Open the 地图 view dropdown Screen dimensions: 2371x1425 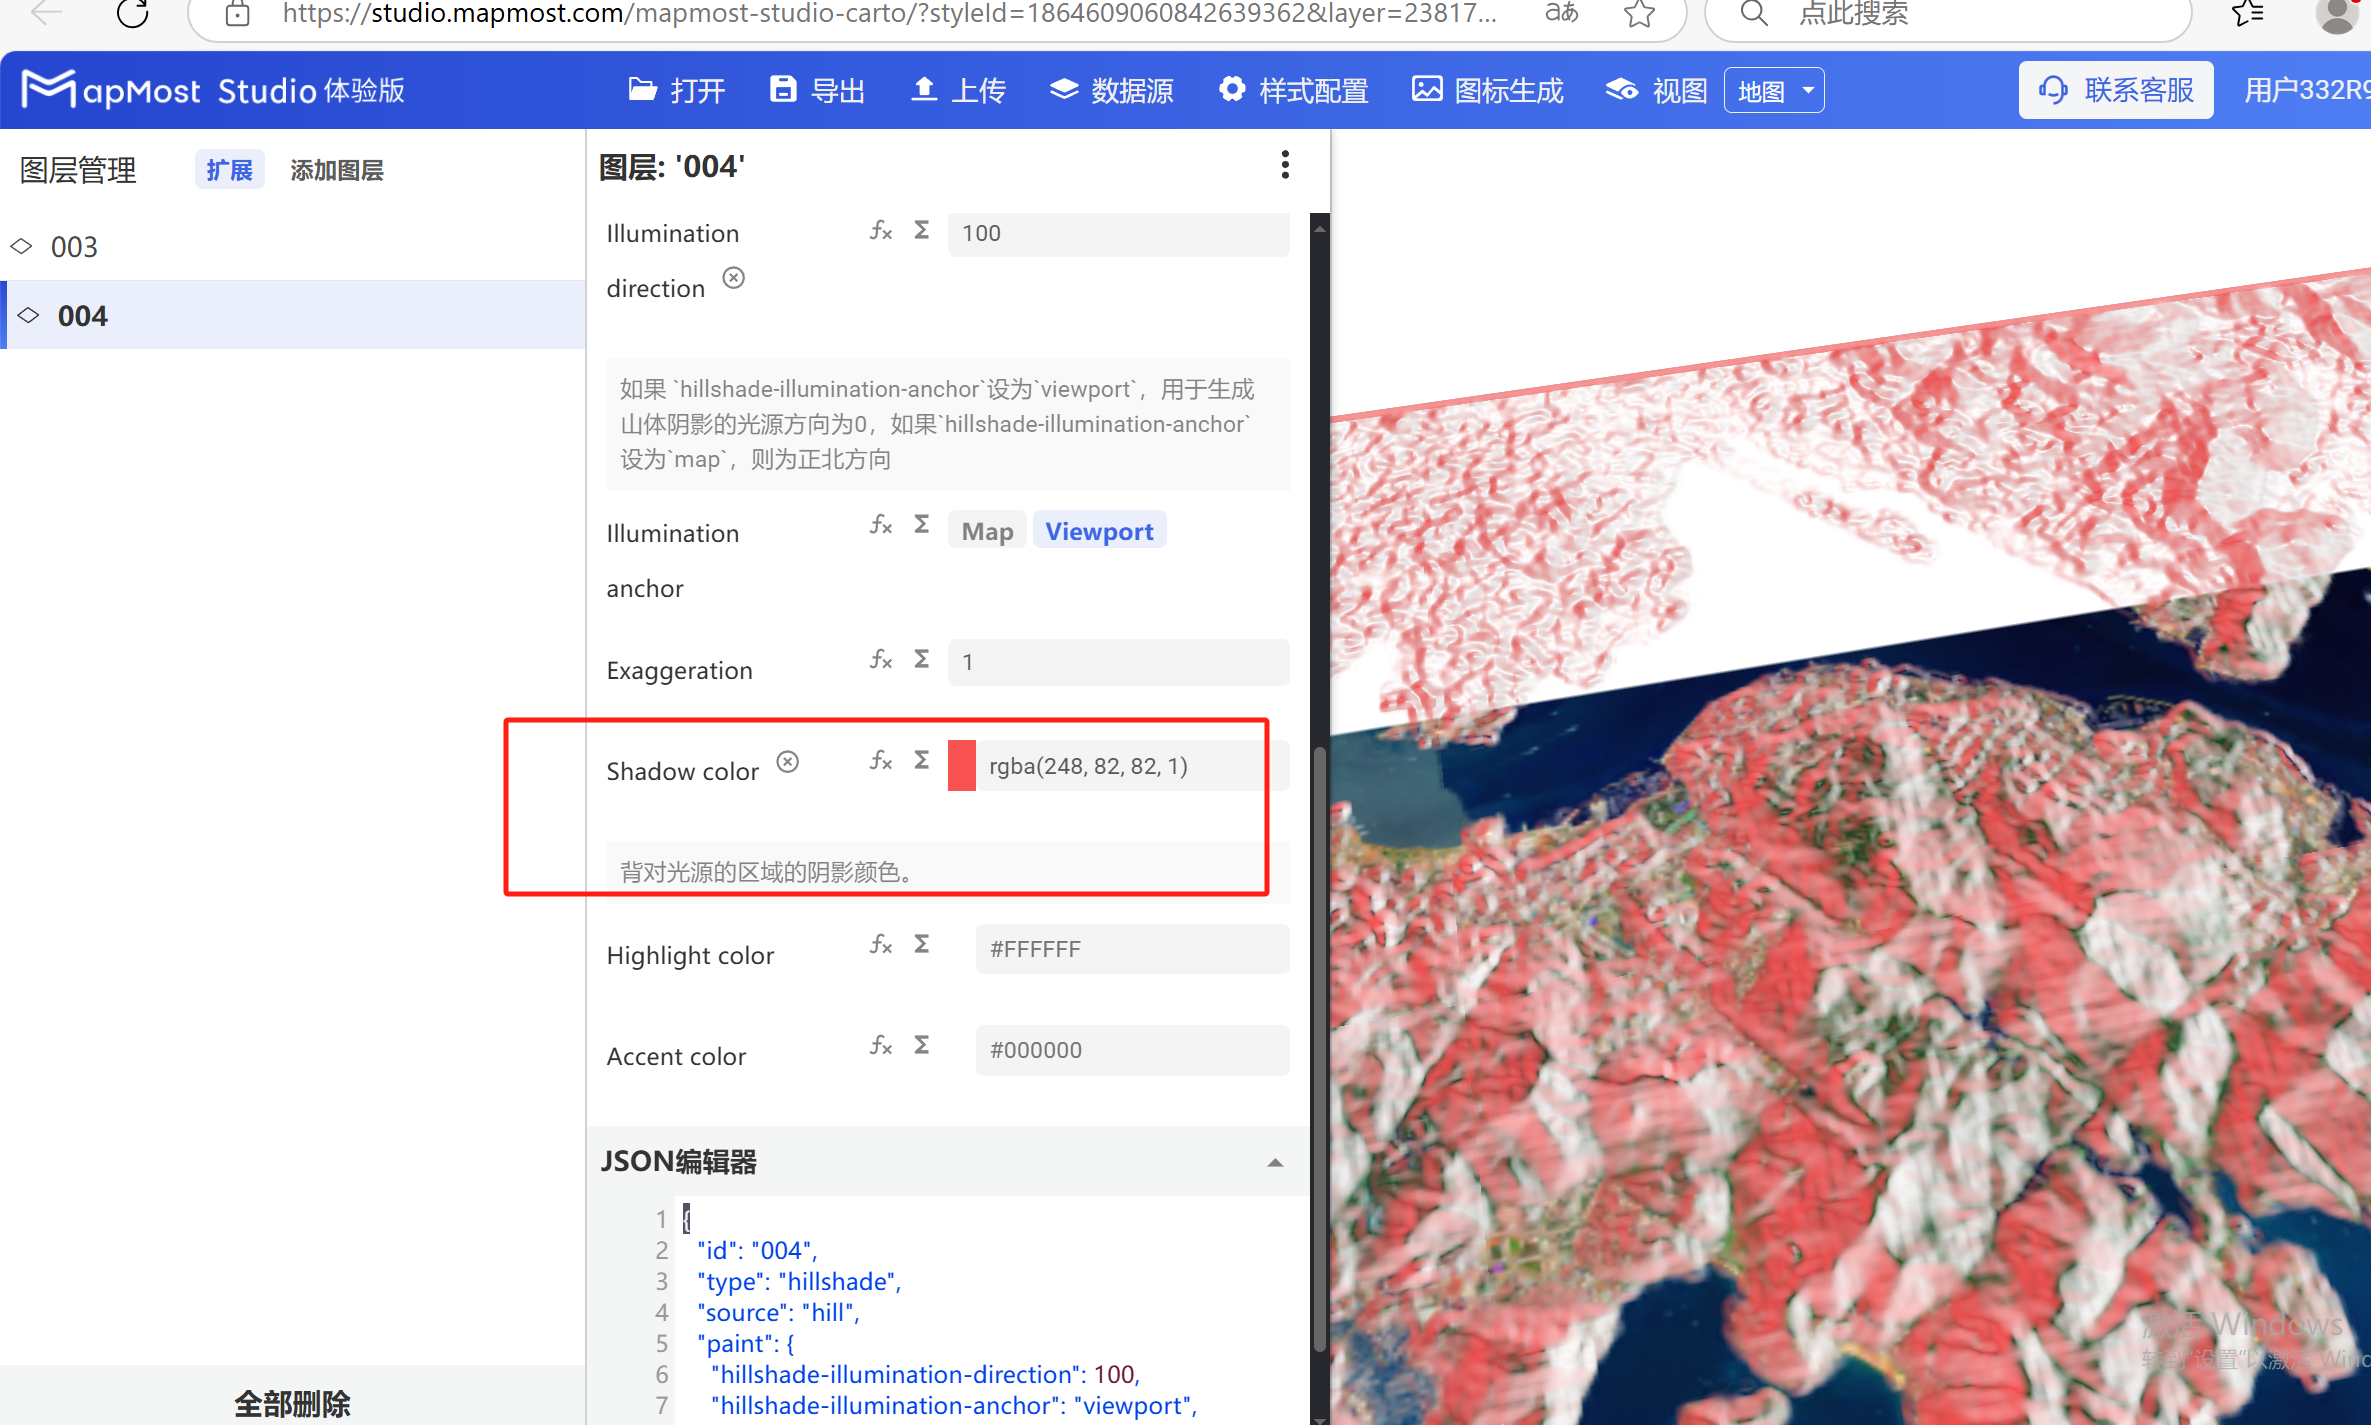click(x=1774, y=91)
